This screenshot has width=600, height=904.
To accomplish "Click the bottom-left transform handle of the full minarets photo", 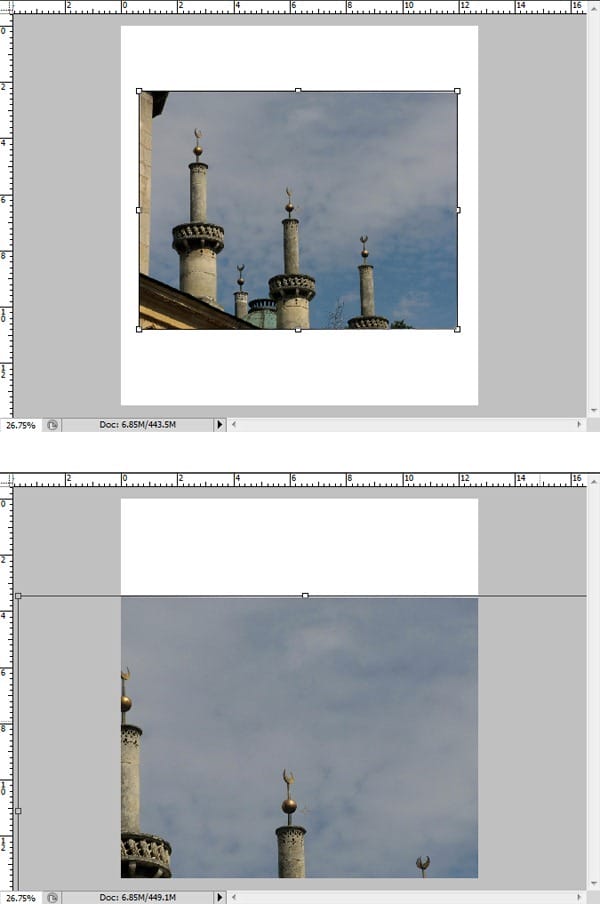I will pyautogui.click(x=139, y=329).
